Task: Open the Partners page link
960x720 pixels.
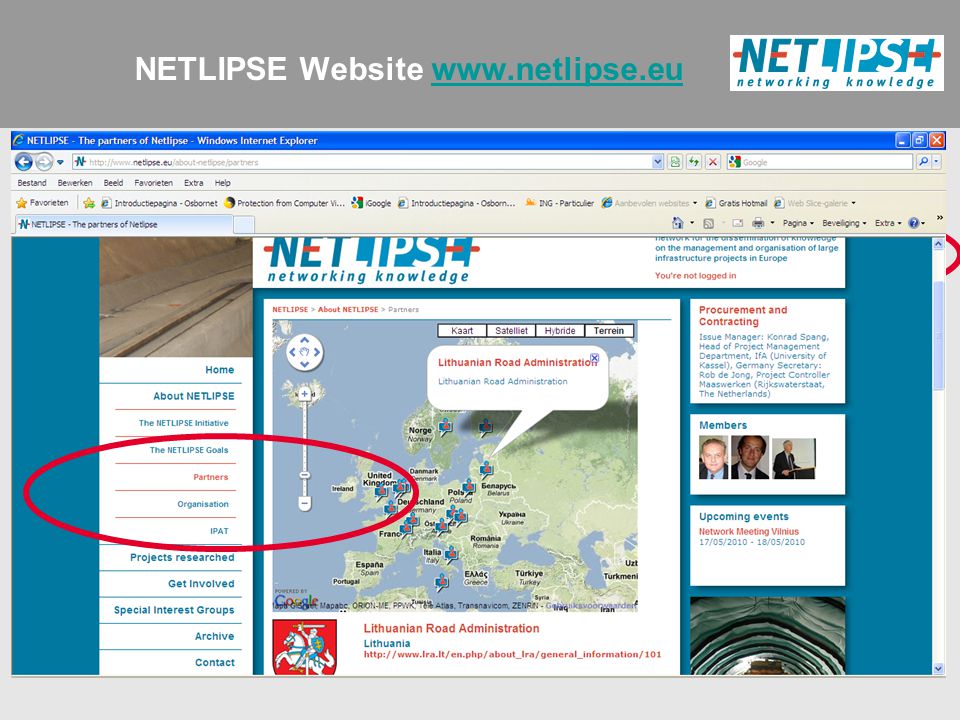Action: [211, 477]
